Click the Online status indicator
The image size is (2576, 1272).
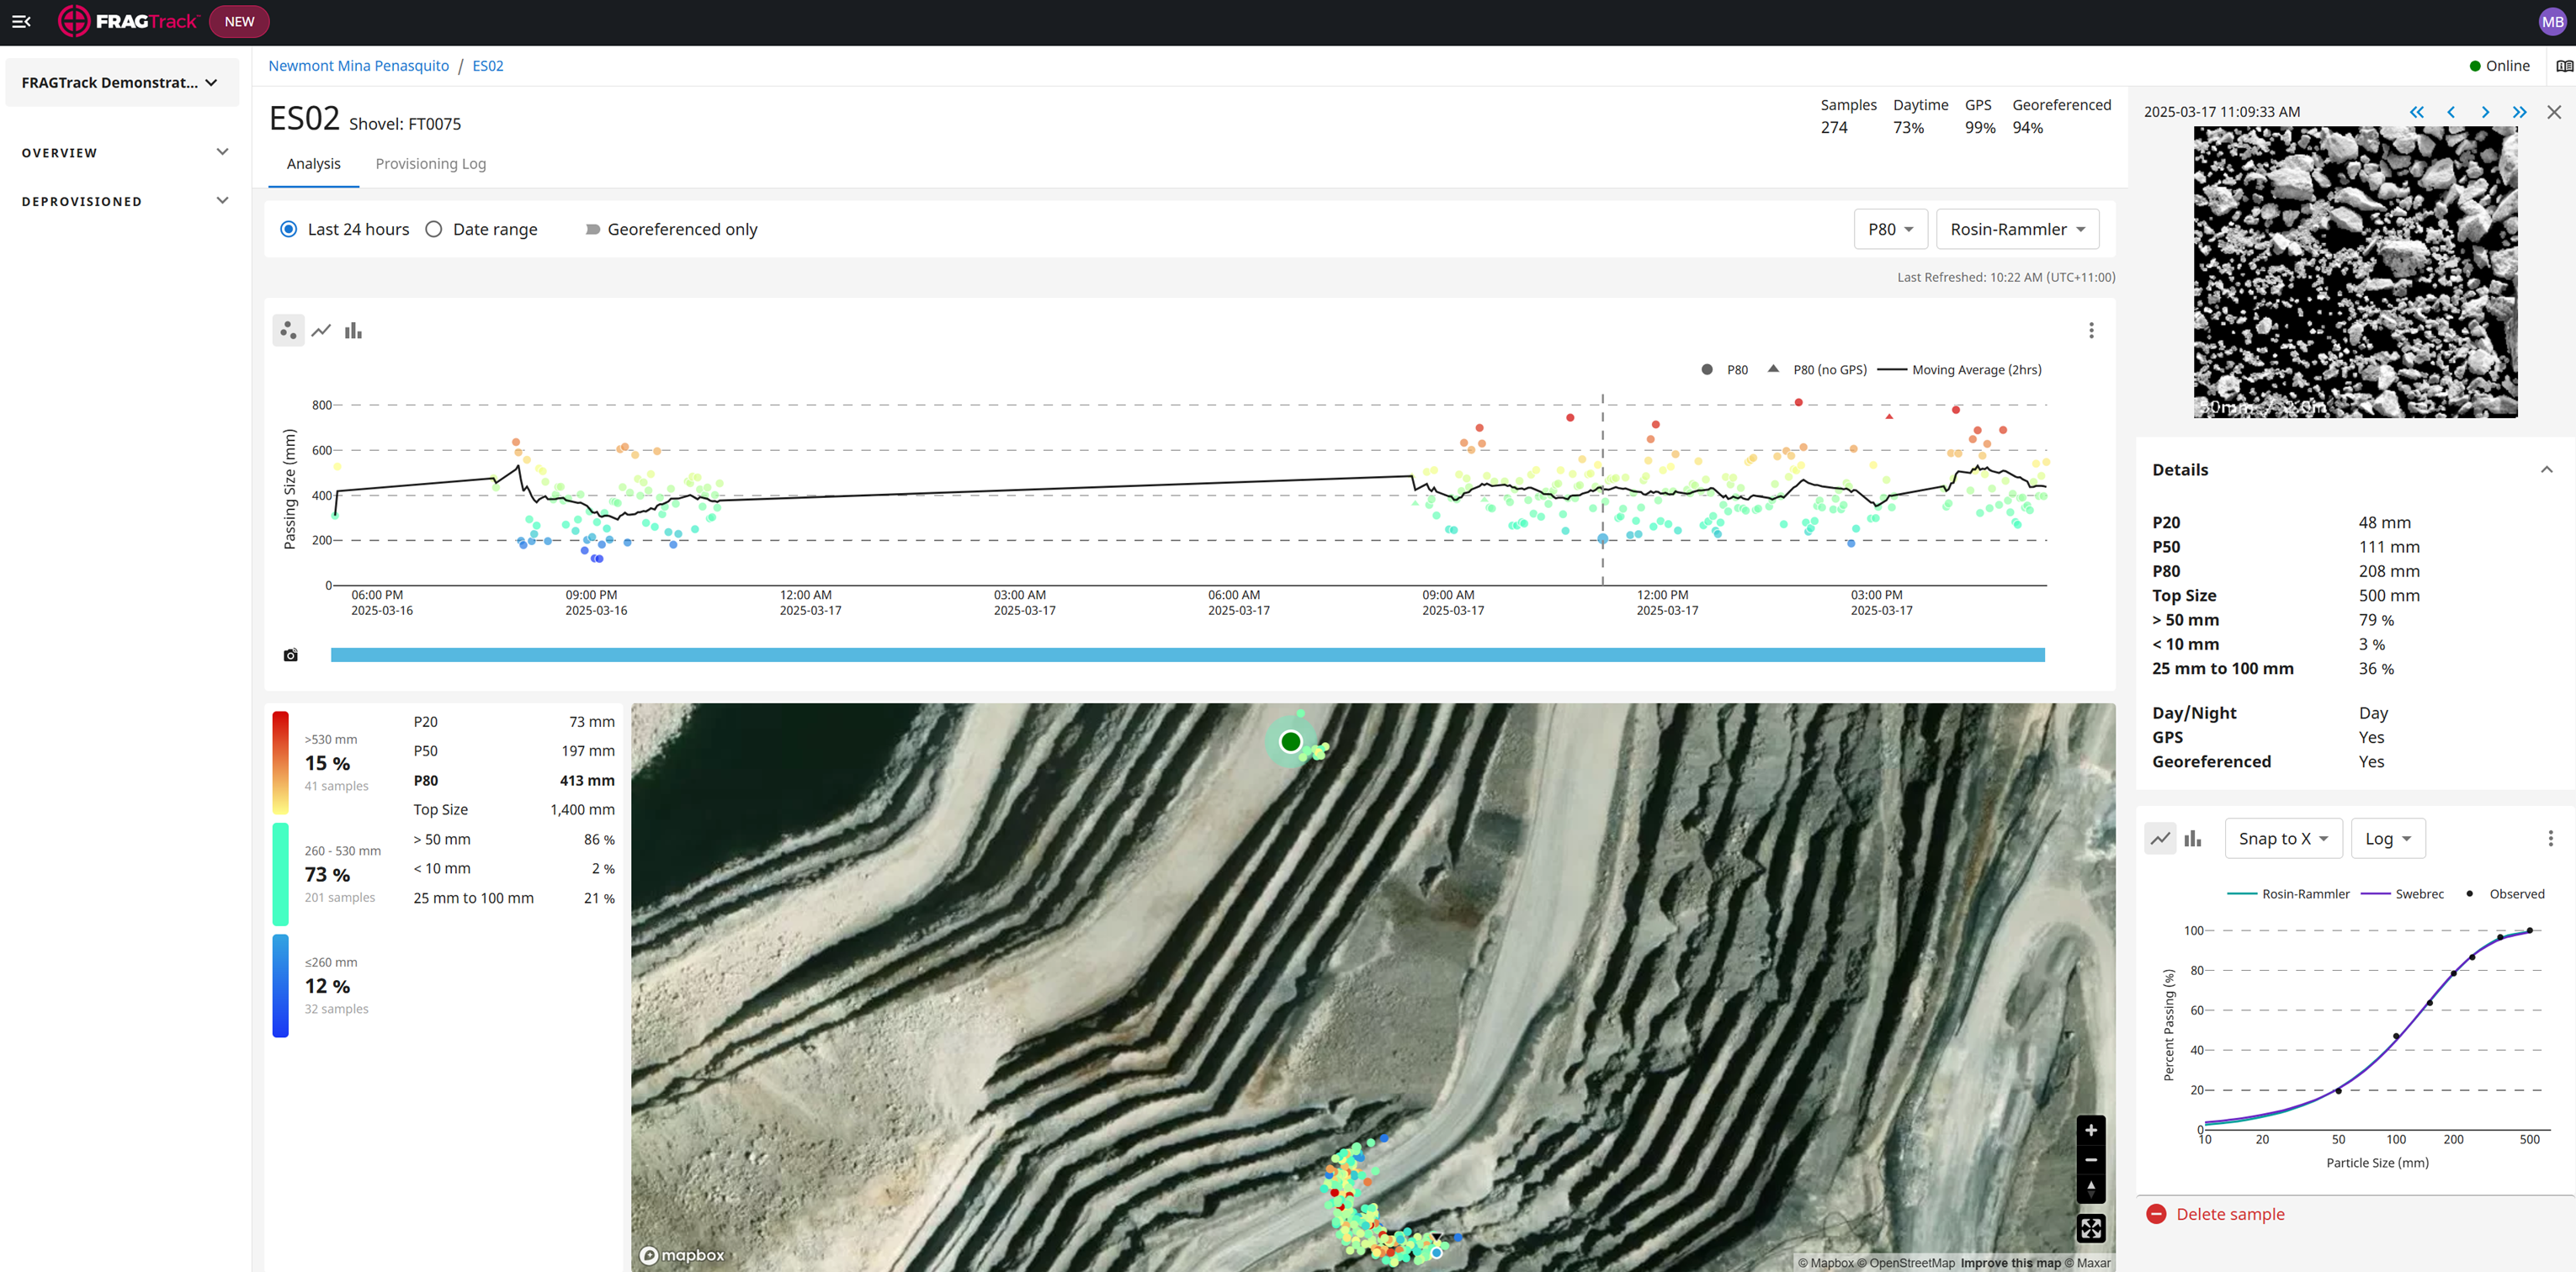pos(2499,66)
